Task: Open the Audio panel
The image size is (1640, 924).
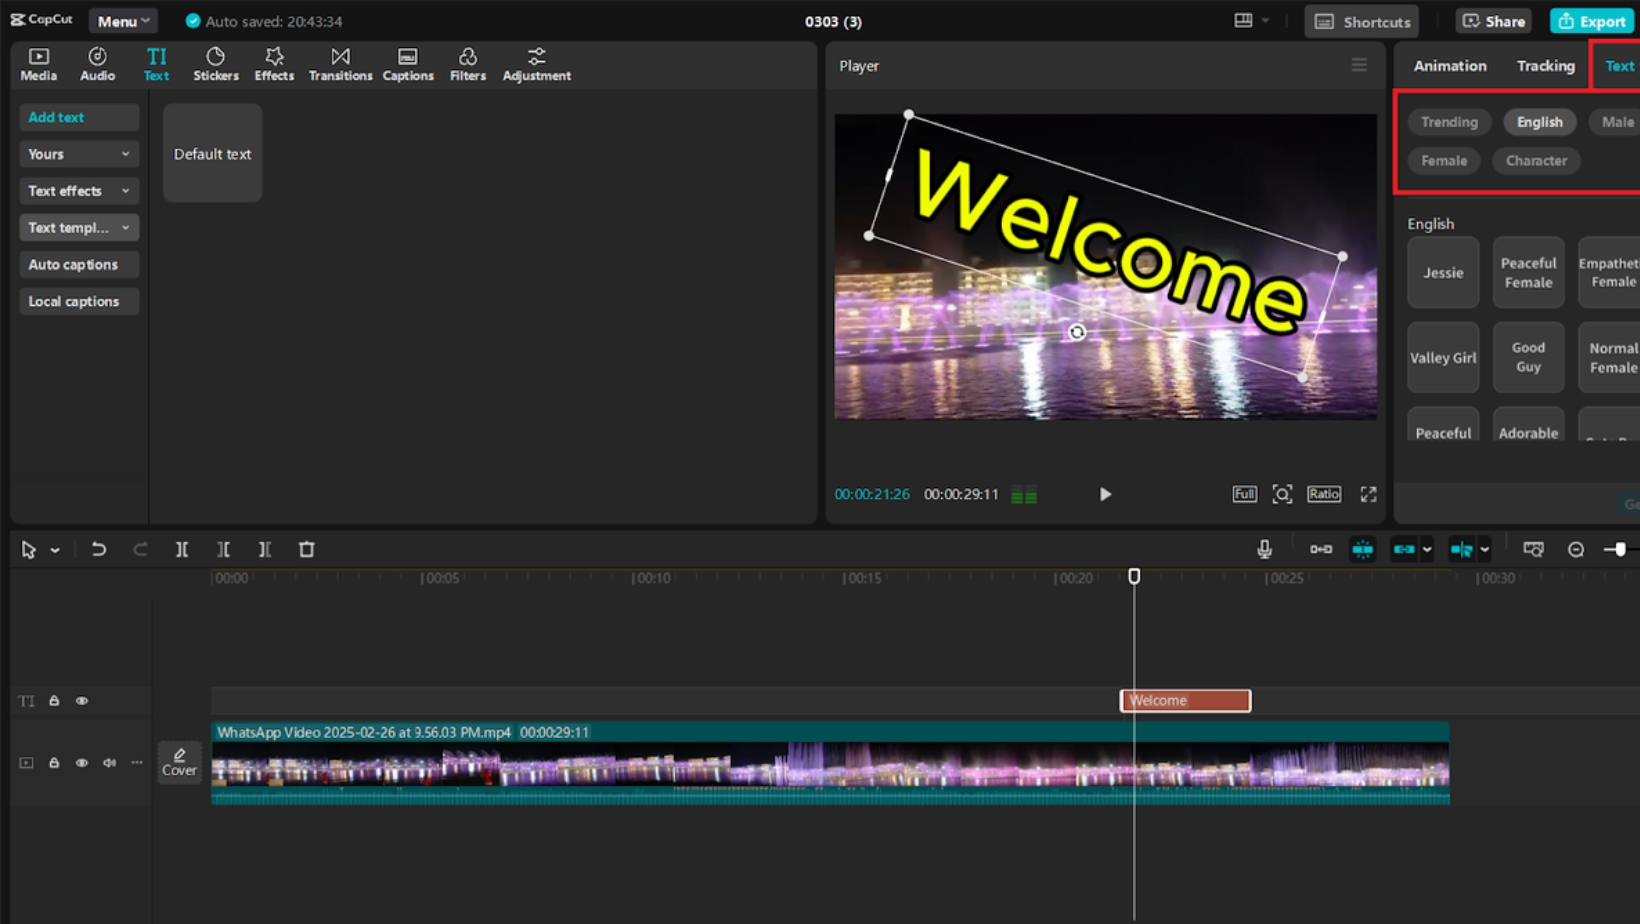Action: coord(97,64)
